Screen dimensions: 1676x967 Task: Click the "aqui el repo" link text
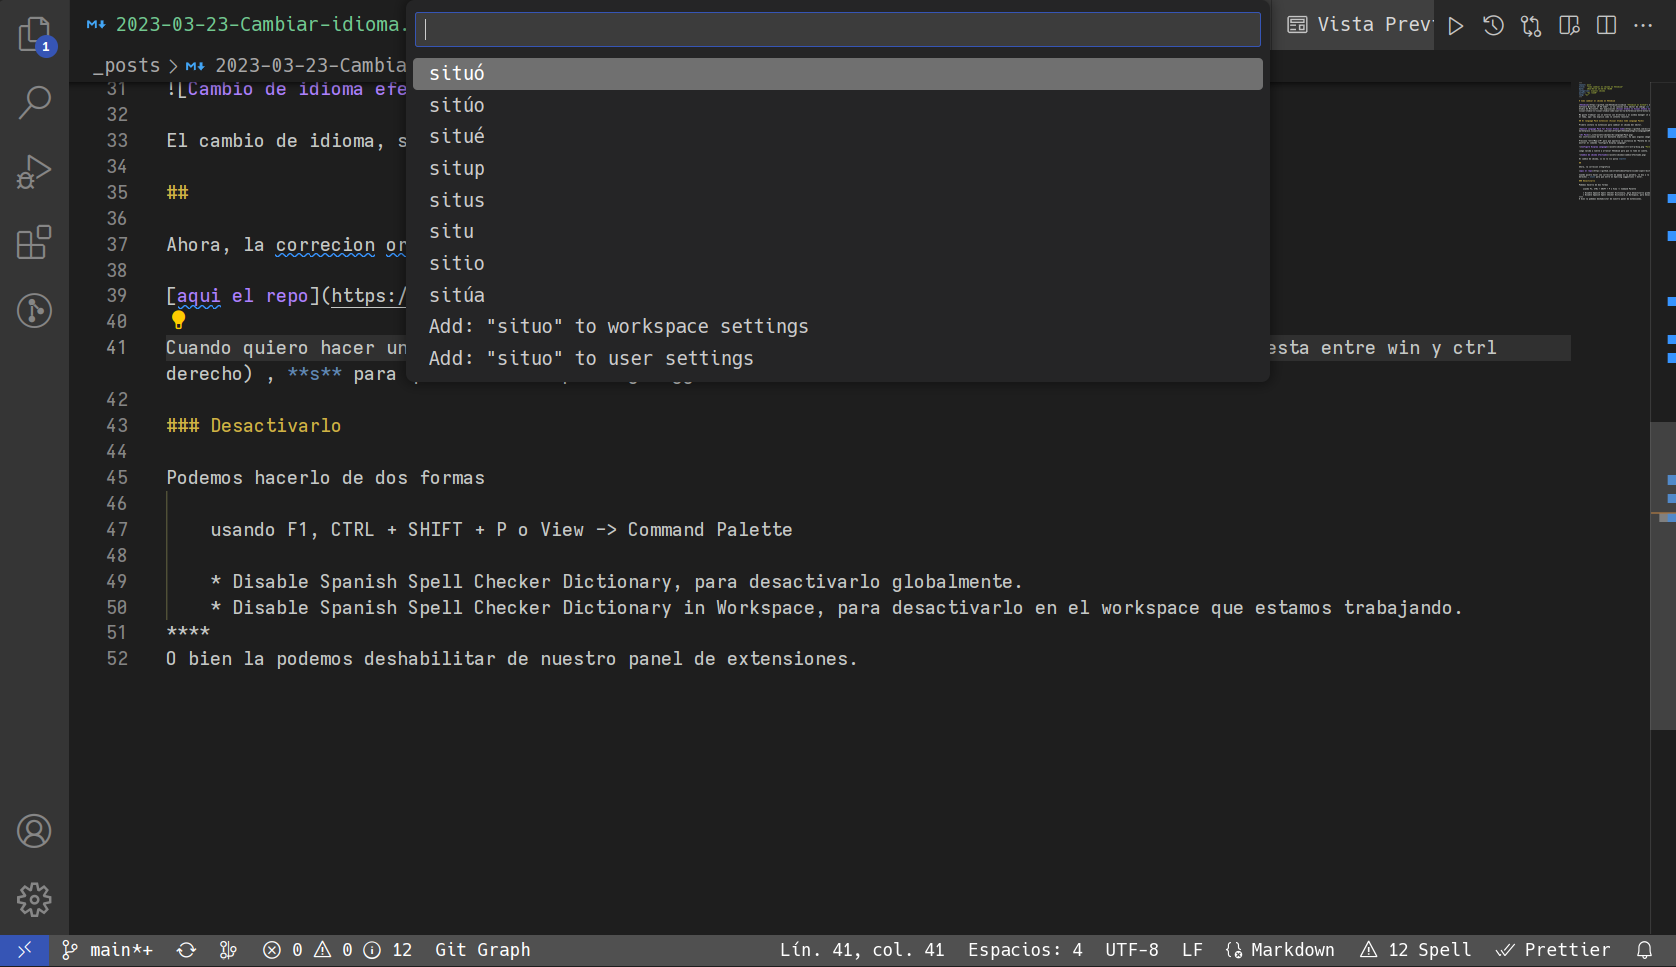[x=243, y=296]
